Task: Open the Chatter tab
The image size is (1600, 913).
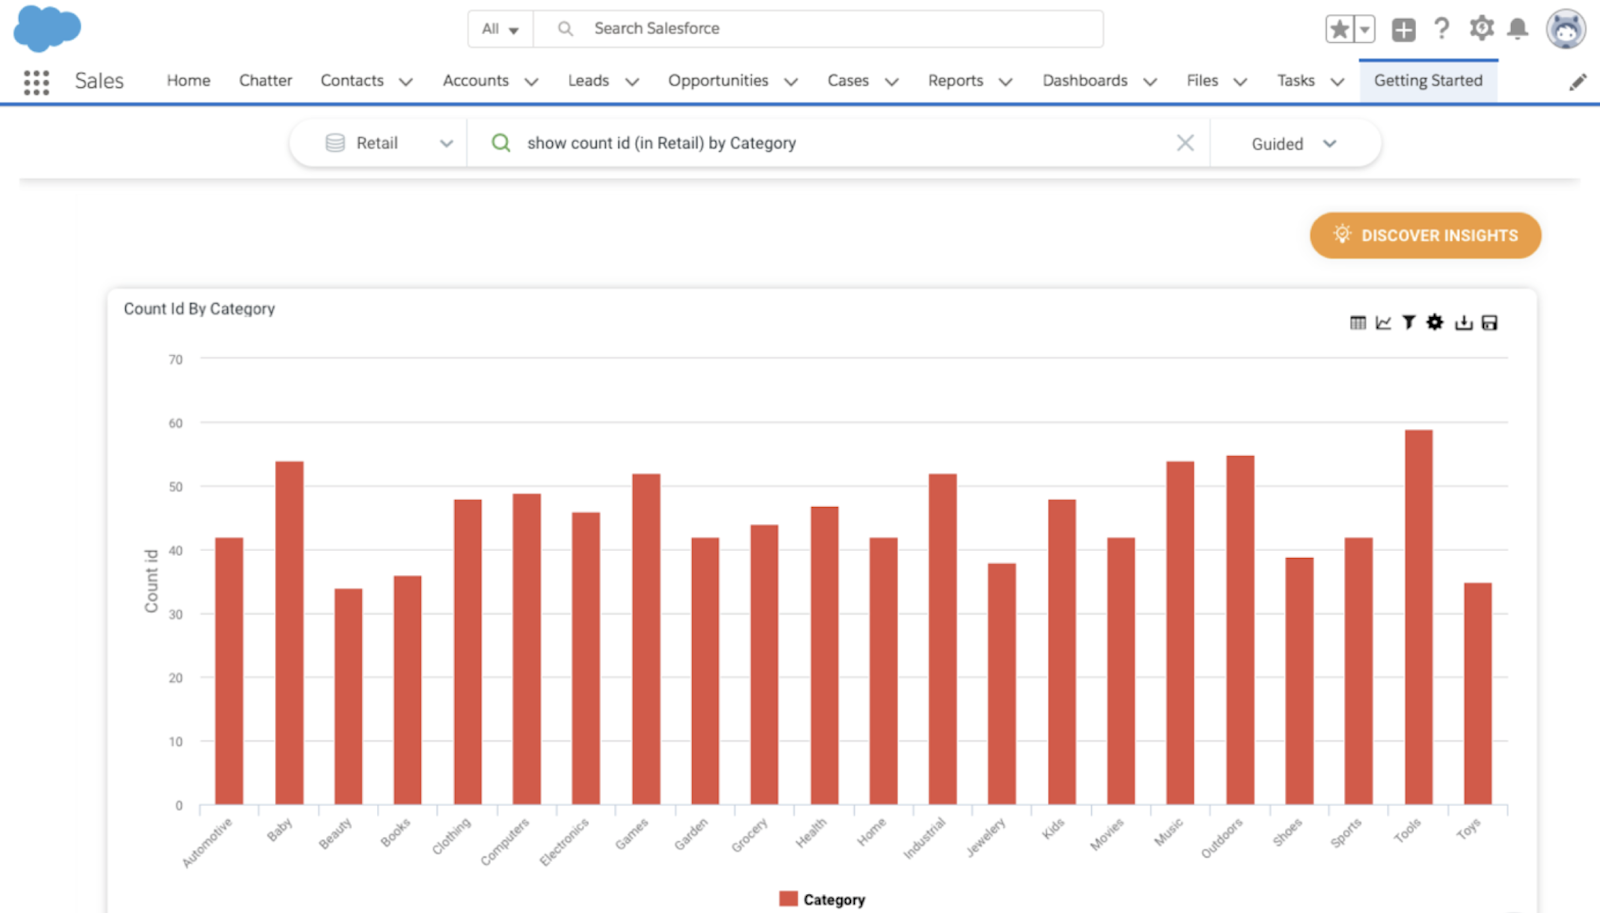Action: coord(265,81)
